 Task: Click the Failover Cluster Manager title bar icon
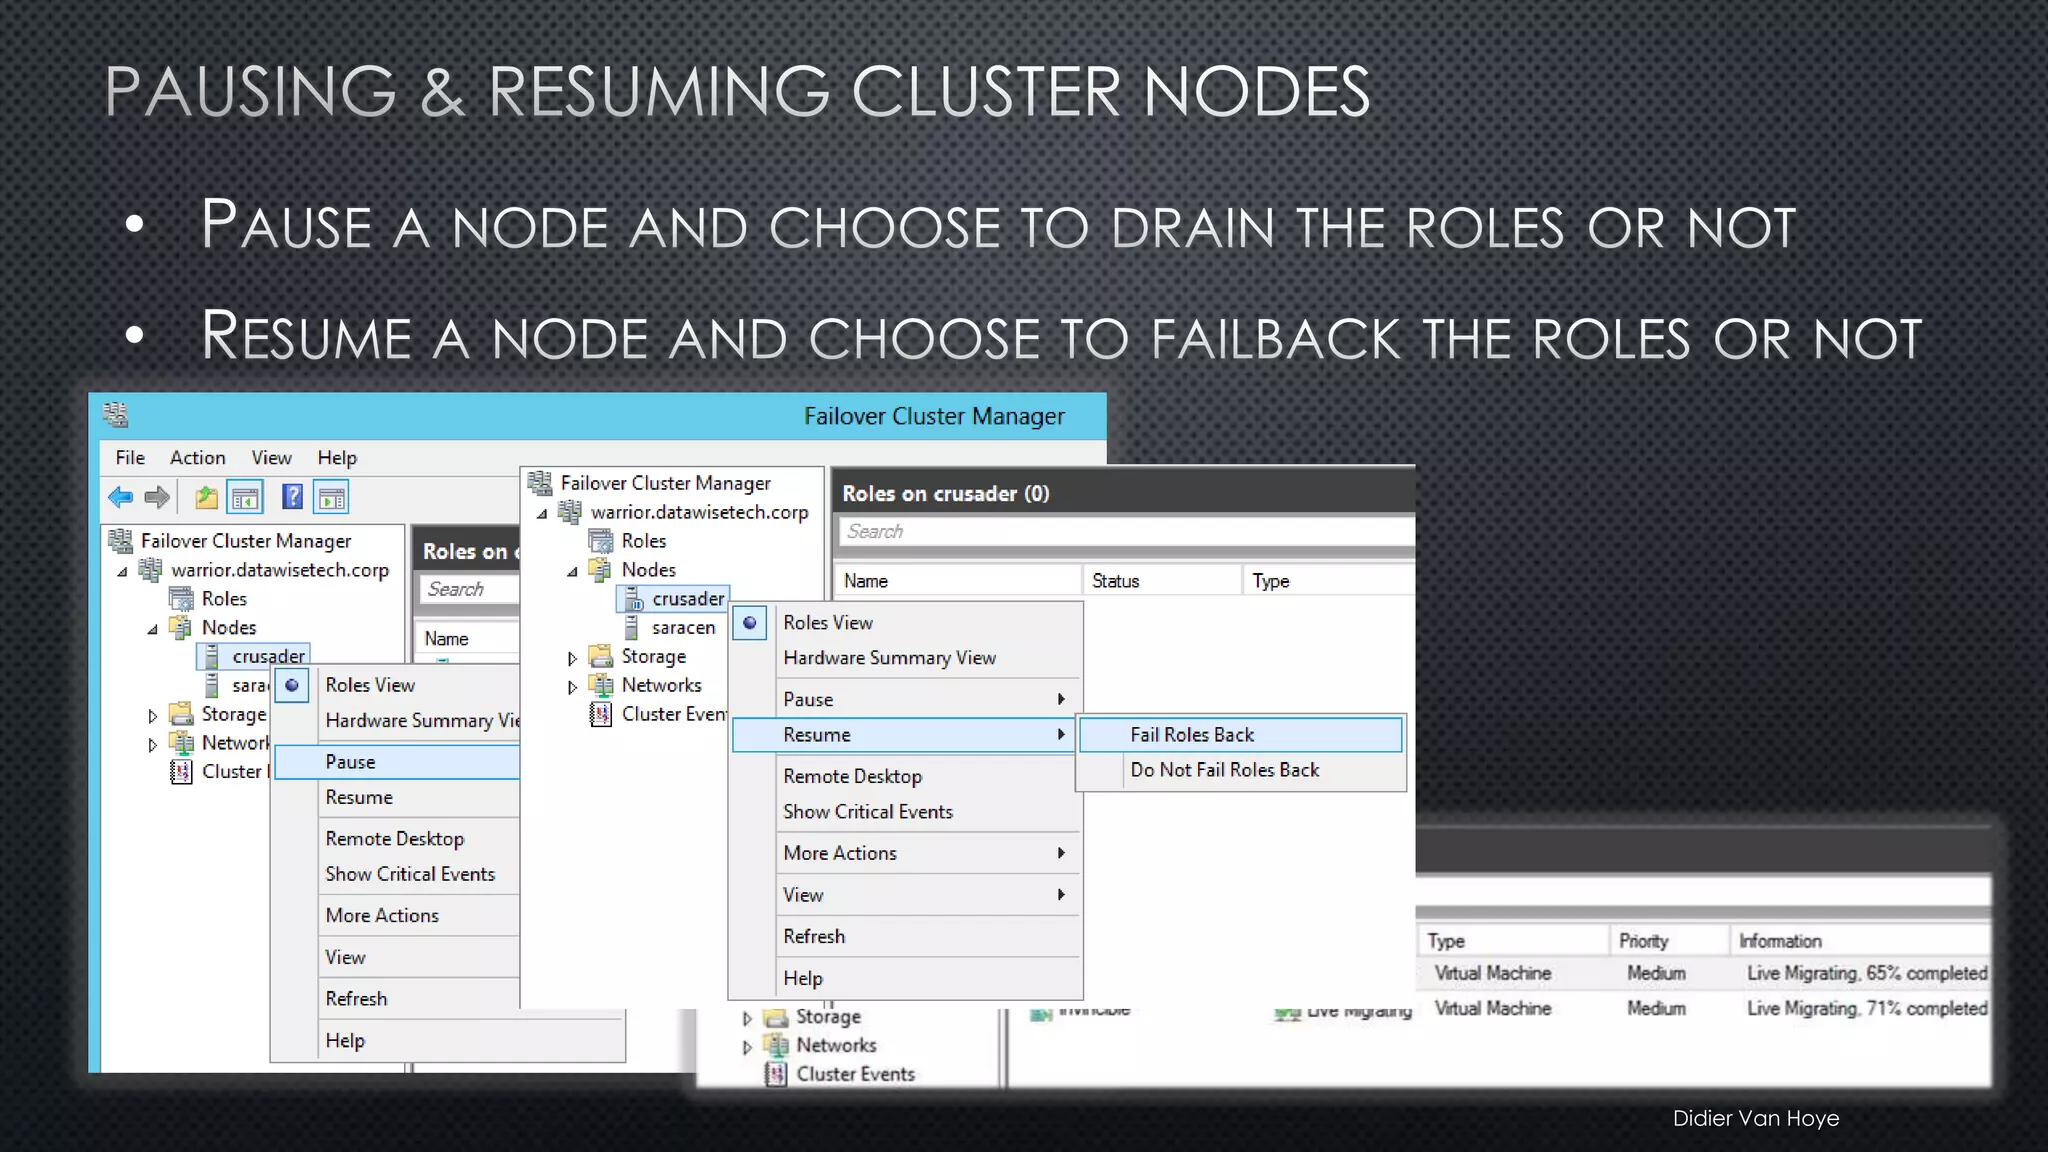115,414
